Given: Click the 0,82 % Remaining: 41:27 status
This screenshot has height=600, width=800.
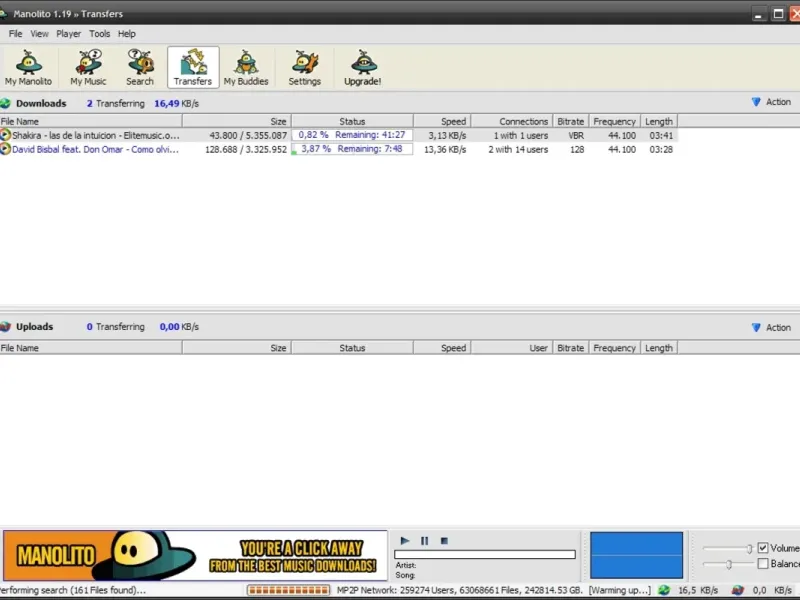Looking at the screenshot, I should click(x=352, y=135).
